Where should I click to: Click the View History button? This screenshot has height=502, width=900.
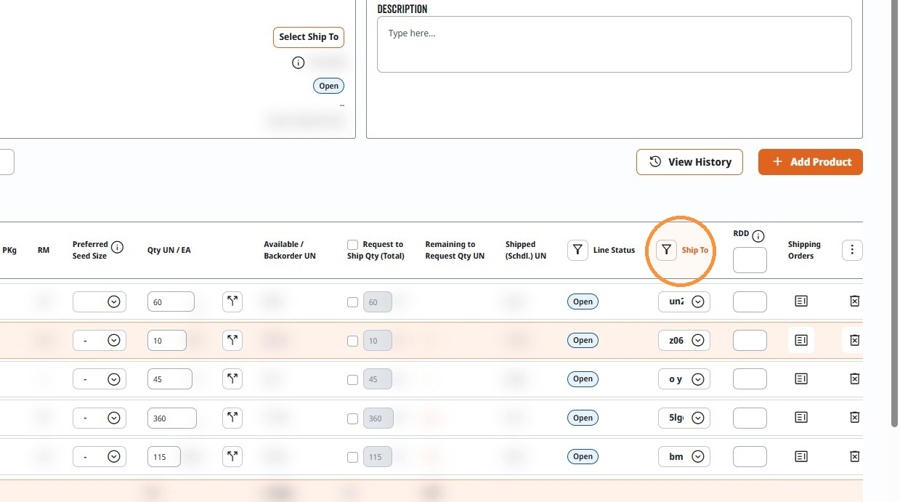click(689, 162)
